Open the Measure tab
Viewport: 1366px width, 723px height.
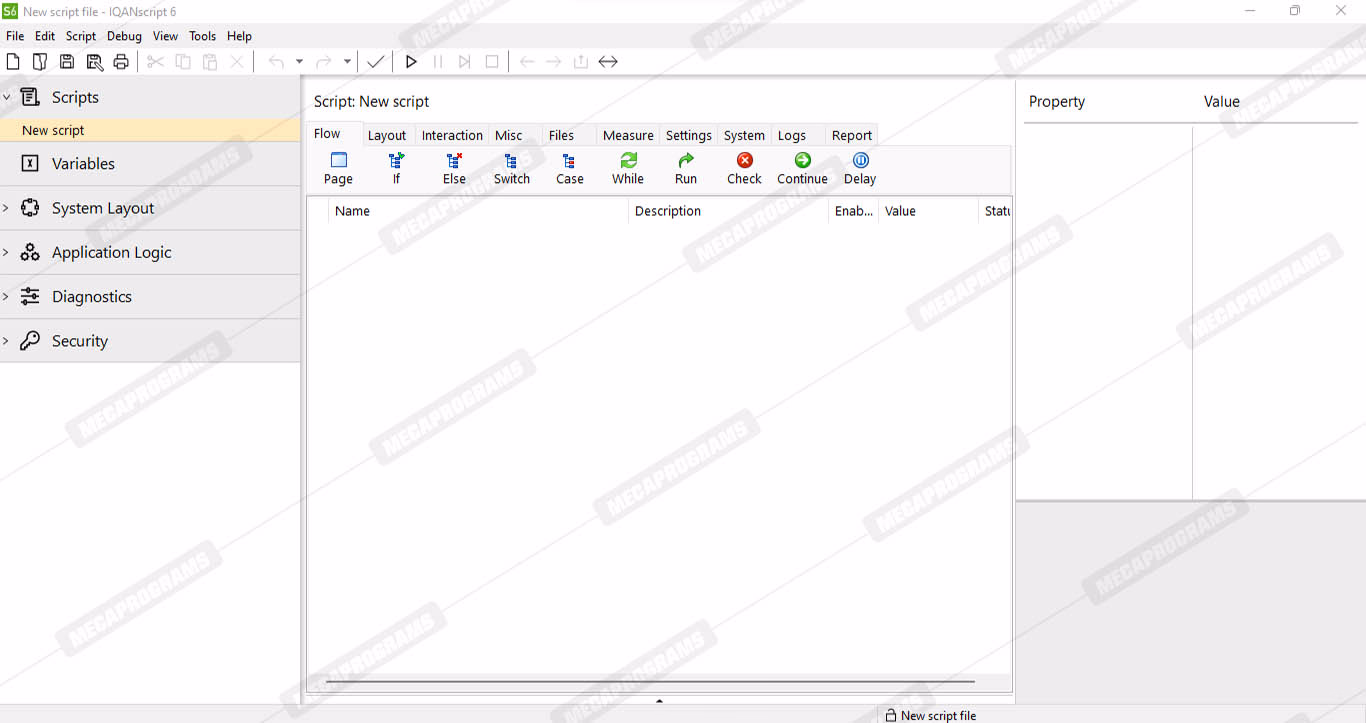click(628, 135)
